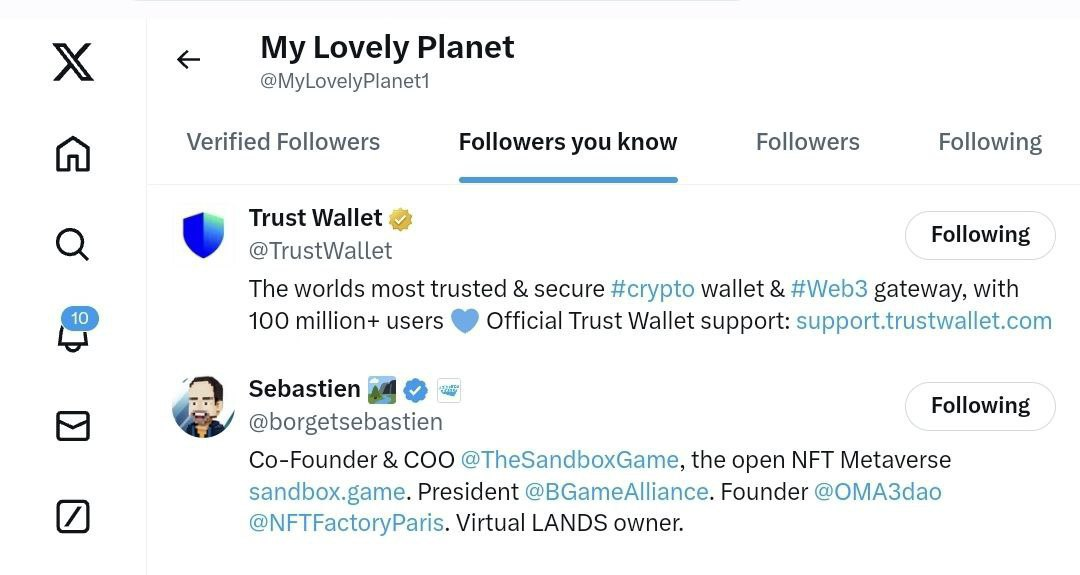Unfollow Trust Wallet via Following button
Viewport: 1080px width, 575px height.
[979, 235]
